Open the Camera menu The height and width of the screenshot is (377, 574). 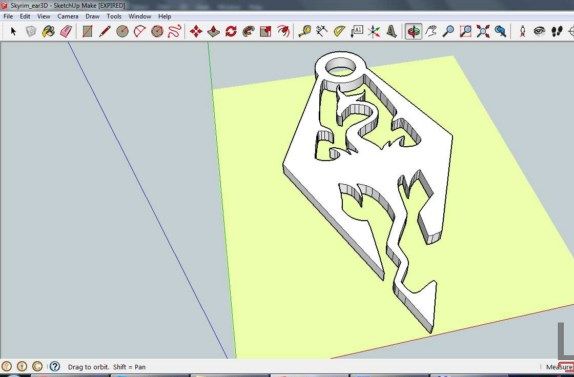point(68,16)
